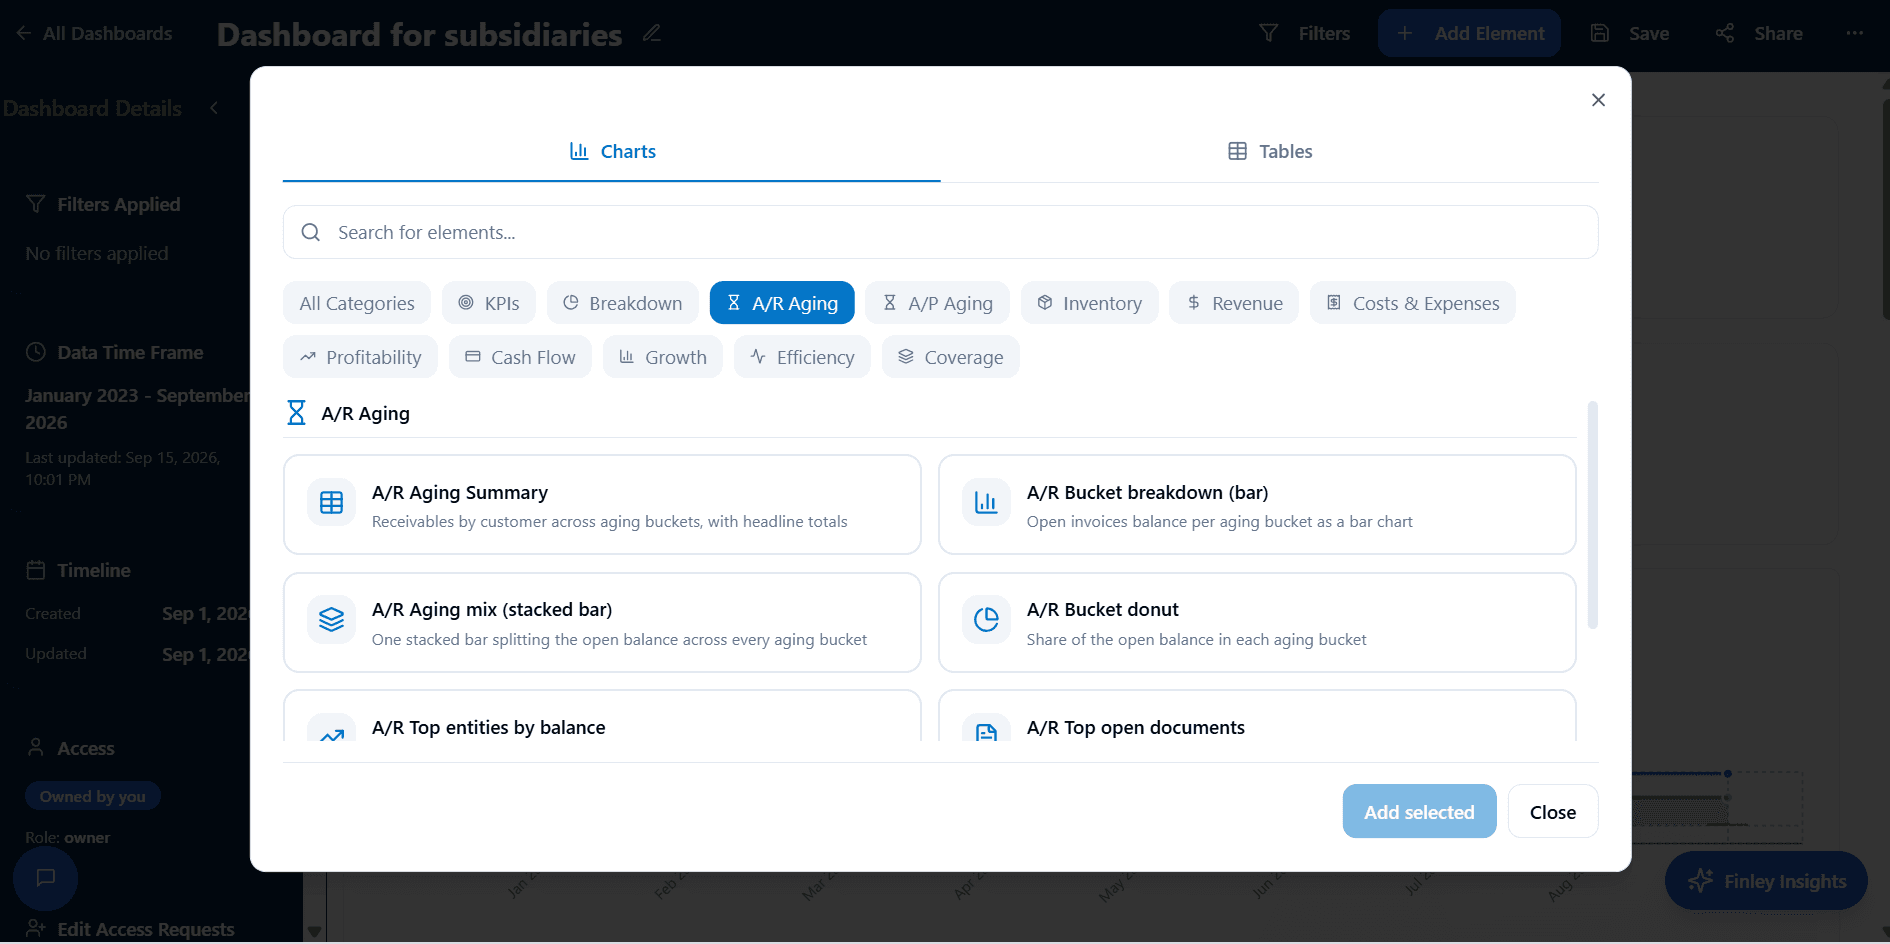Image resolution: width=1890 pixels, height=944 pixels.
Task: Click the clock icon beside Data Time Frame
Action: pos(36,352)
